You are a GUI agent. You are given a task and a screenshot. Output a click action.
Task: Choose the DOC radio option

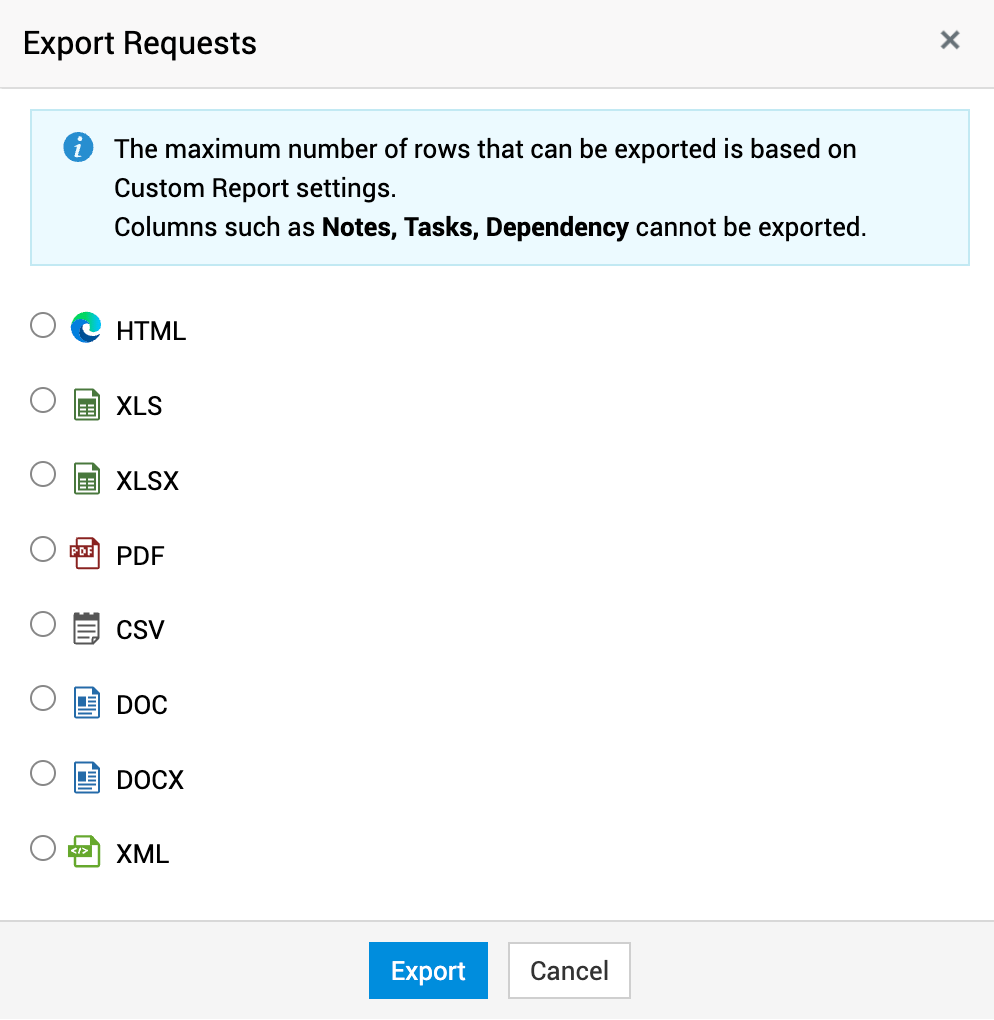coord(43,699)
